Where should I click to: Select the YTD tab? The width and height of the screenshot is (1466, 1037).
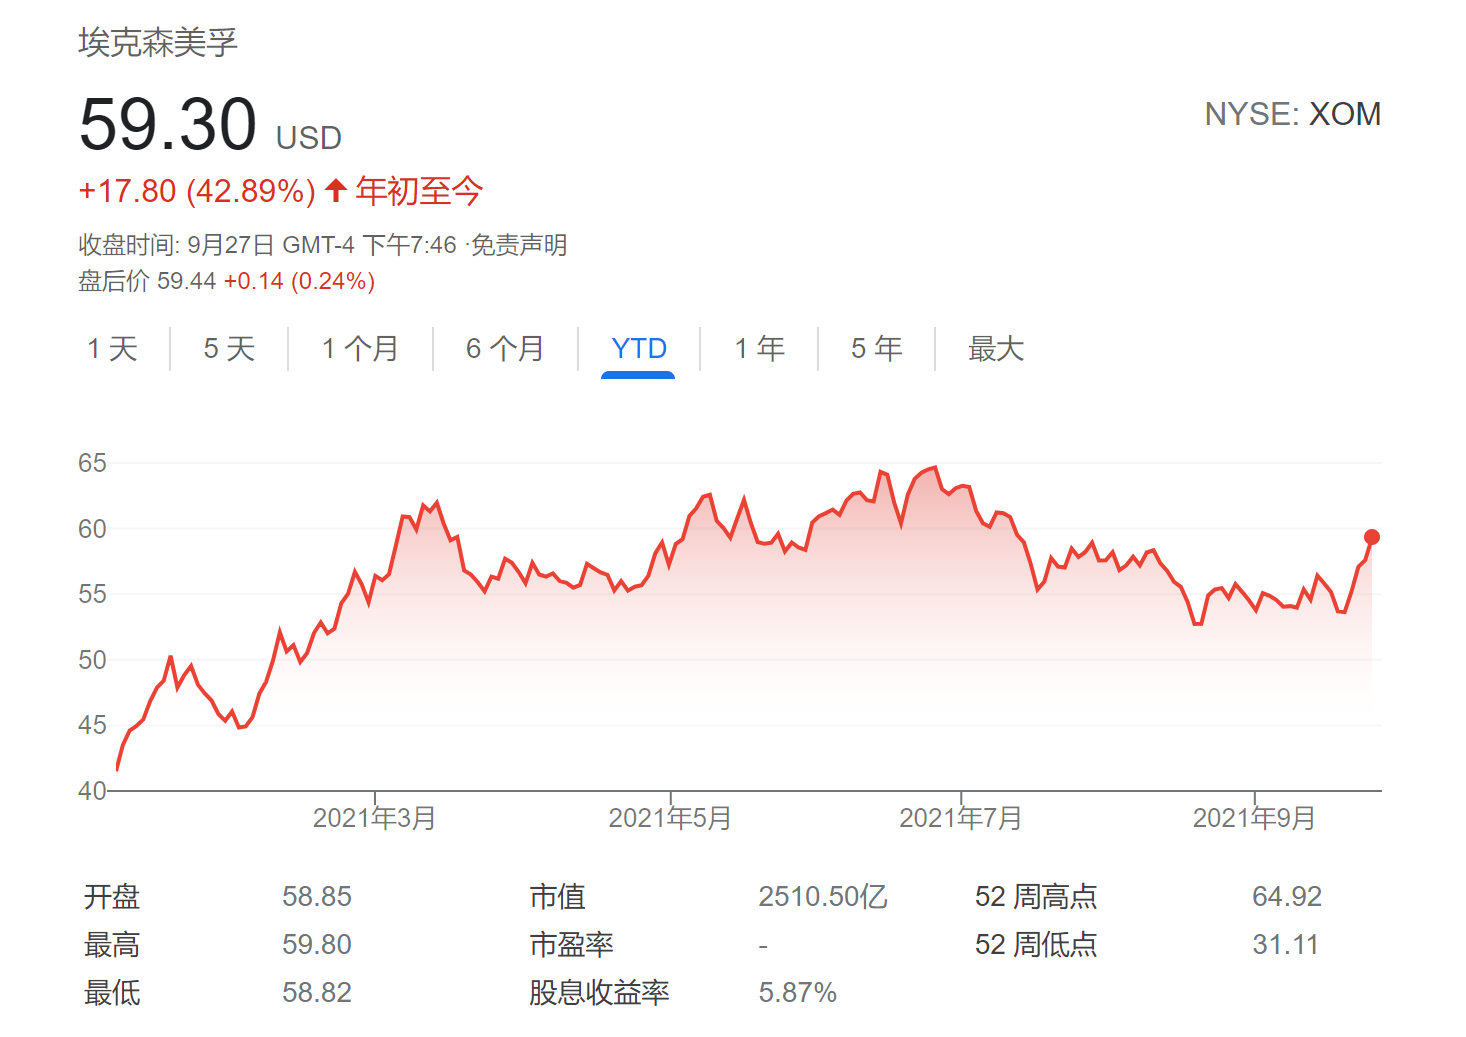tap(638, 348)
